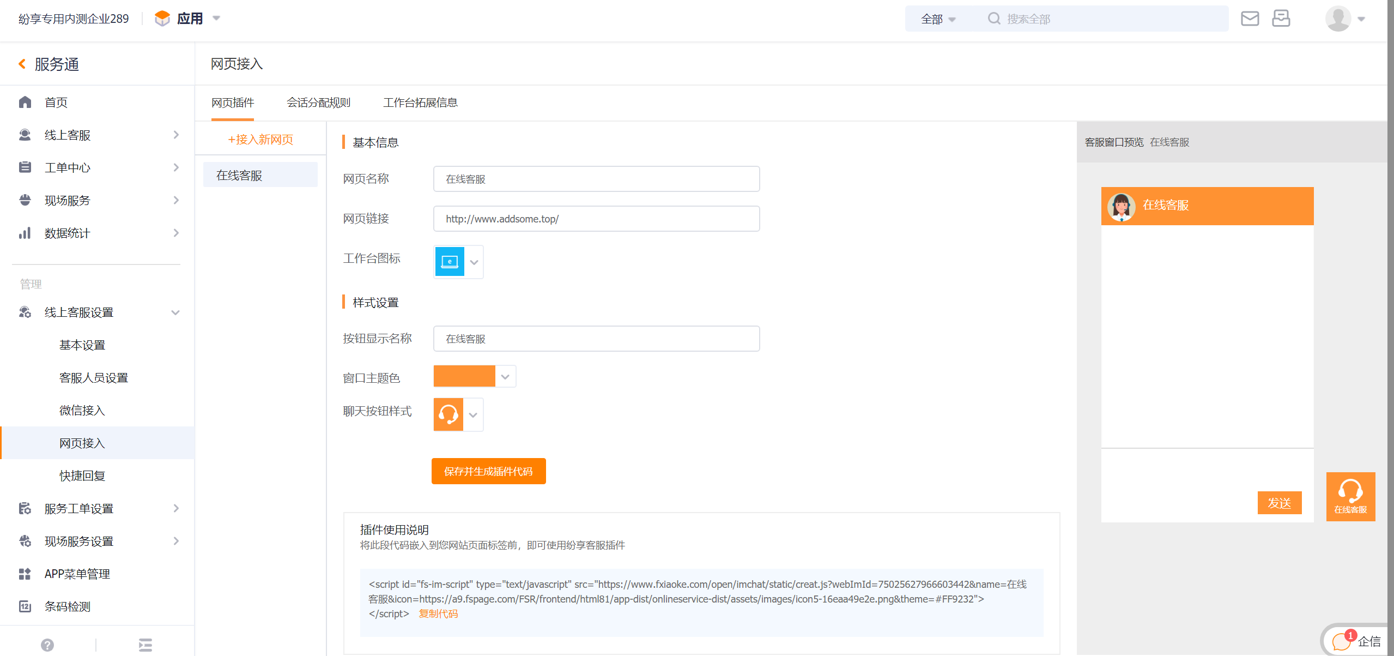
Task: Go back using 服务通 arrow
Action: click(22, 64)
